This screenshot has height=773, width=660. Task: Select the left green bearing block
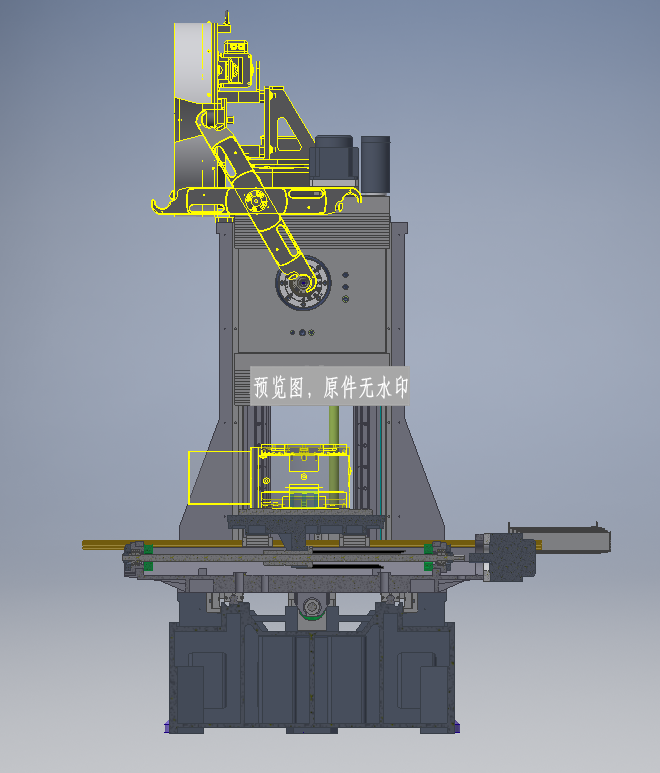click(148, 557)
